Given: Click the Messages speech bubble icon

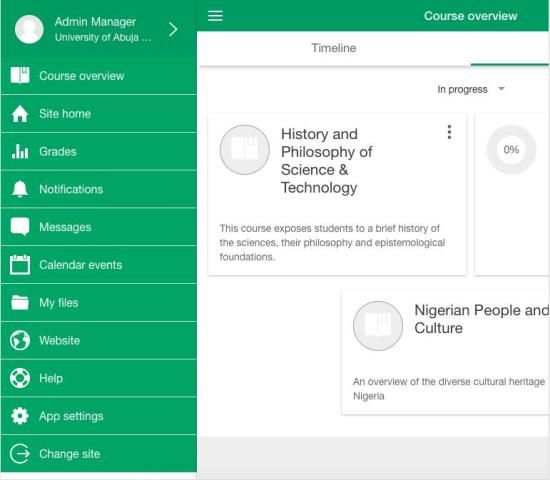Looking at the screenshot, I should pyautogui.click(x=20, y=227).
